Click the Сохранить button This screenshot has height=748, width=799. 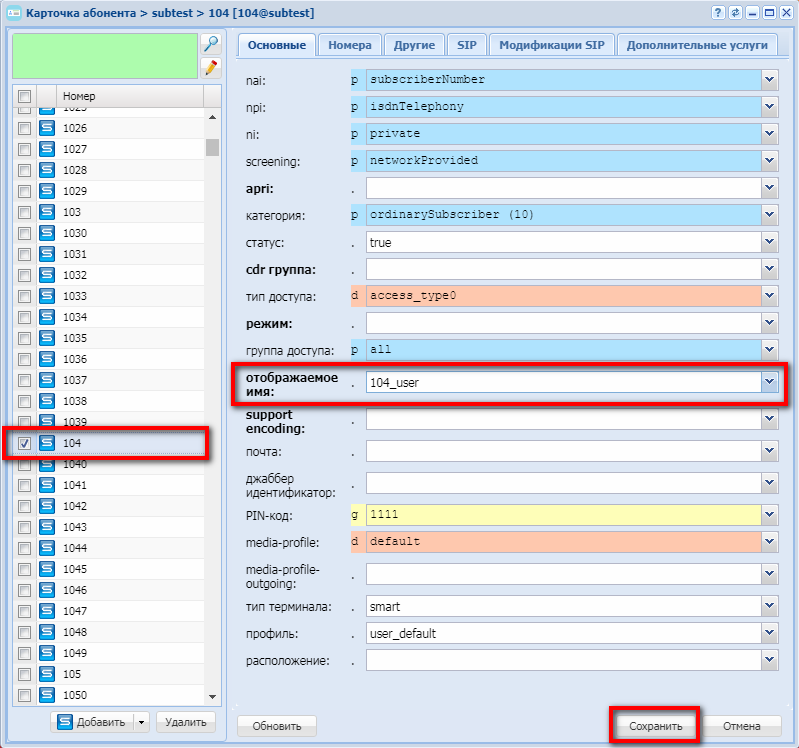pyautogui.click(x=655, y=726)
